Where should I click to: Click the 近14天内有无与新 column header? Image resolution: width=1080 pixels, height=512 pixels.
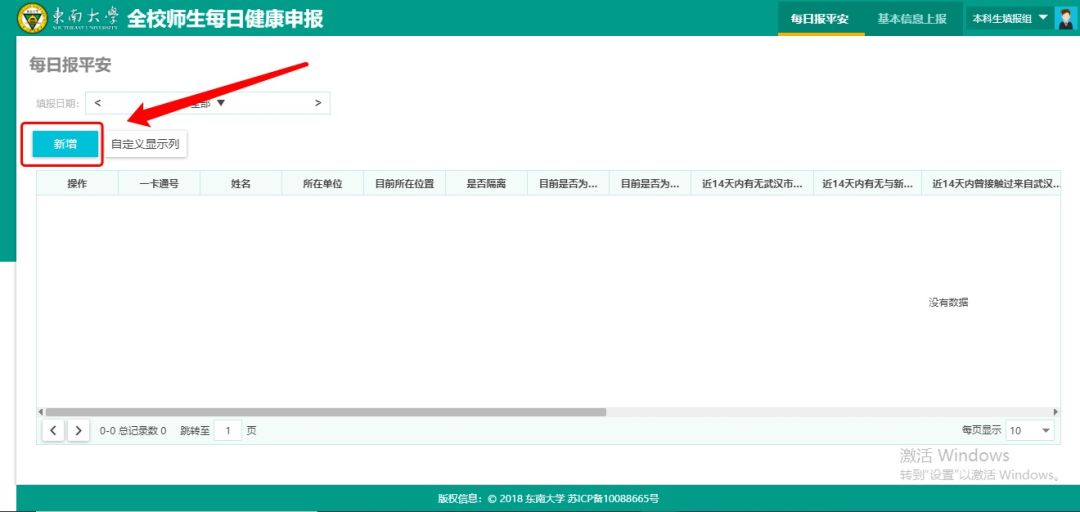(x=868, y=184)
